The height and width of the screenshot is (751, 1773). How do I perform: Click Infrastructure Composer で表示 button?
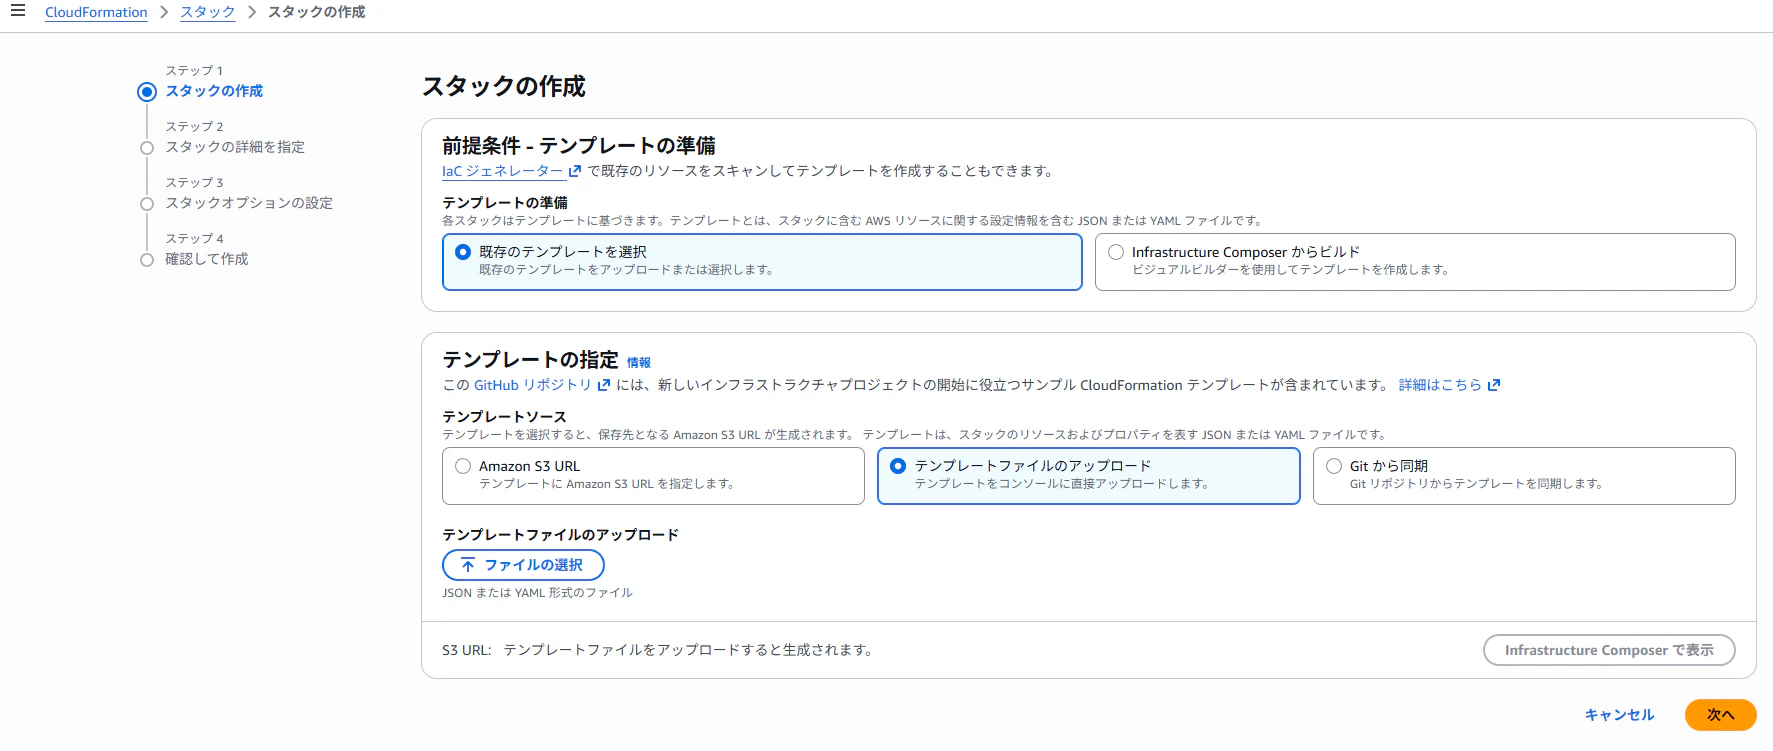[1609, 650]
